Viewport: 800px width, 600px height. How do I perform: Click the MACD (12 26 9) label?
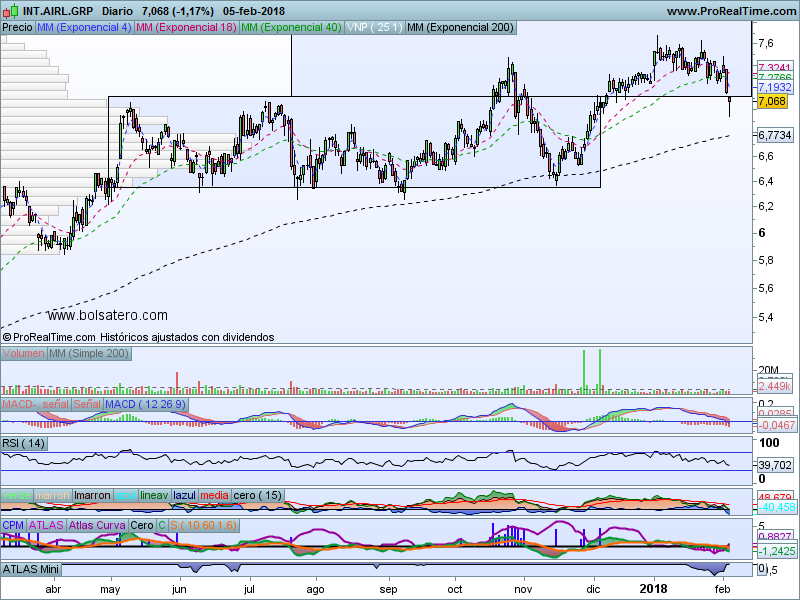(x=145, y=403)
